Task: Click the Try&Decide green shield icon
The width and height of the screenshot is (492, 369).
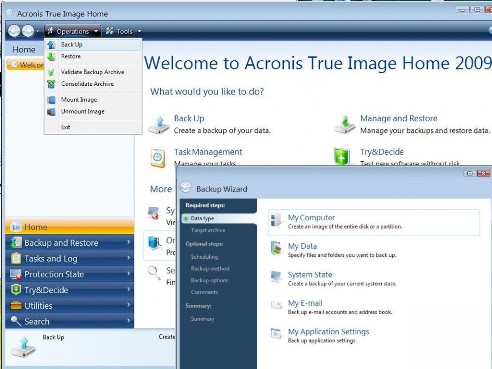Action: [342, 156]
